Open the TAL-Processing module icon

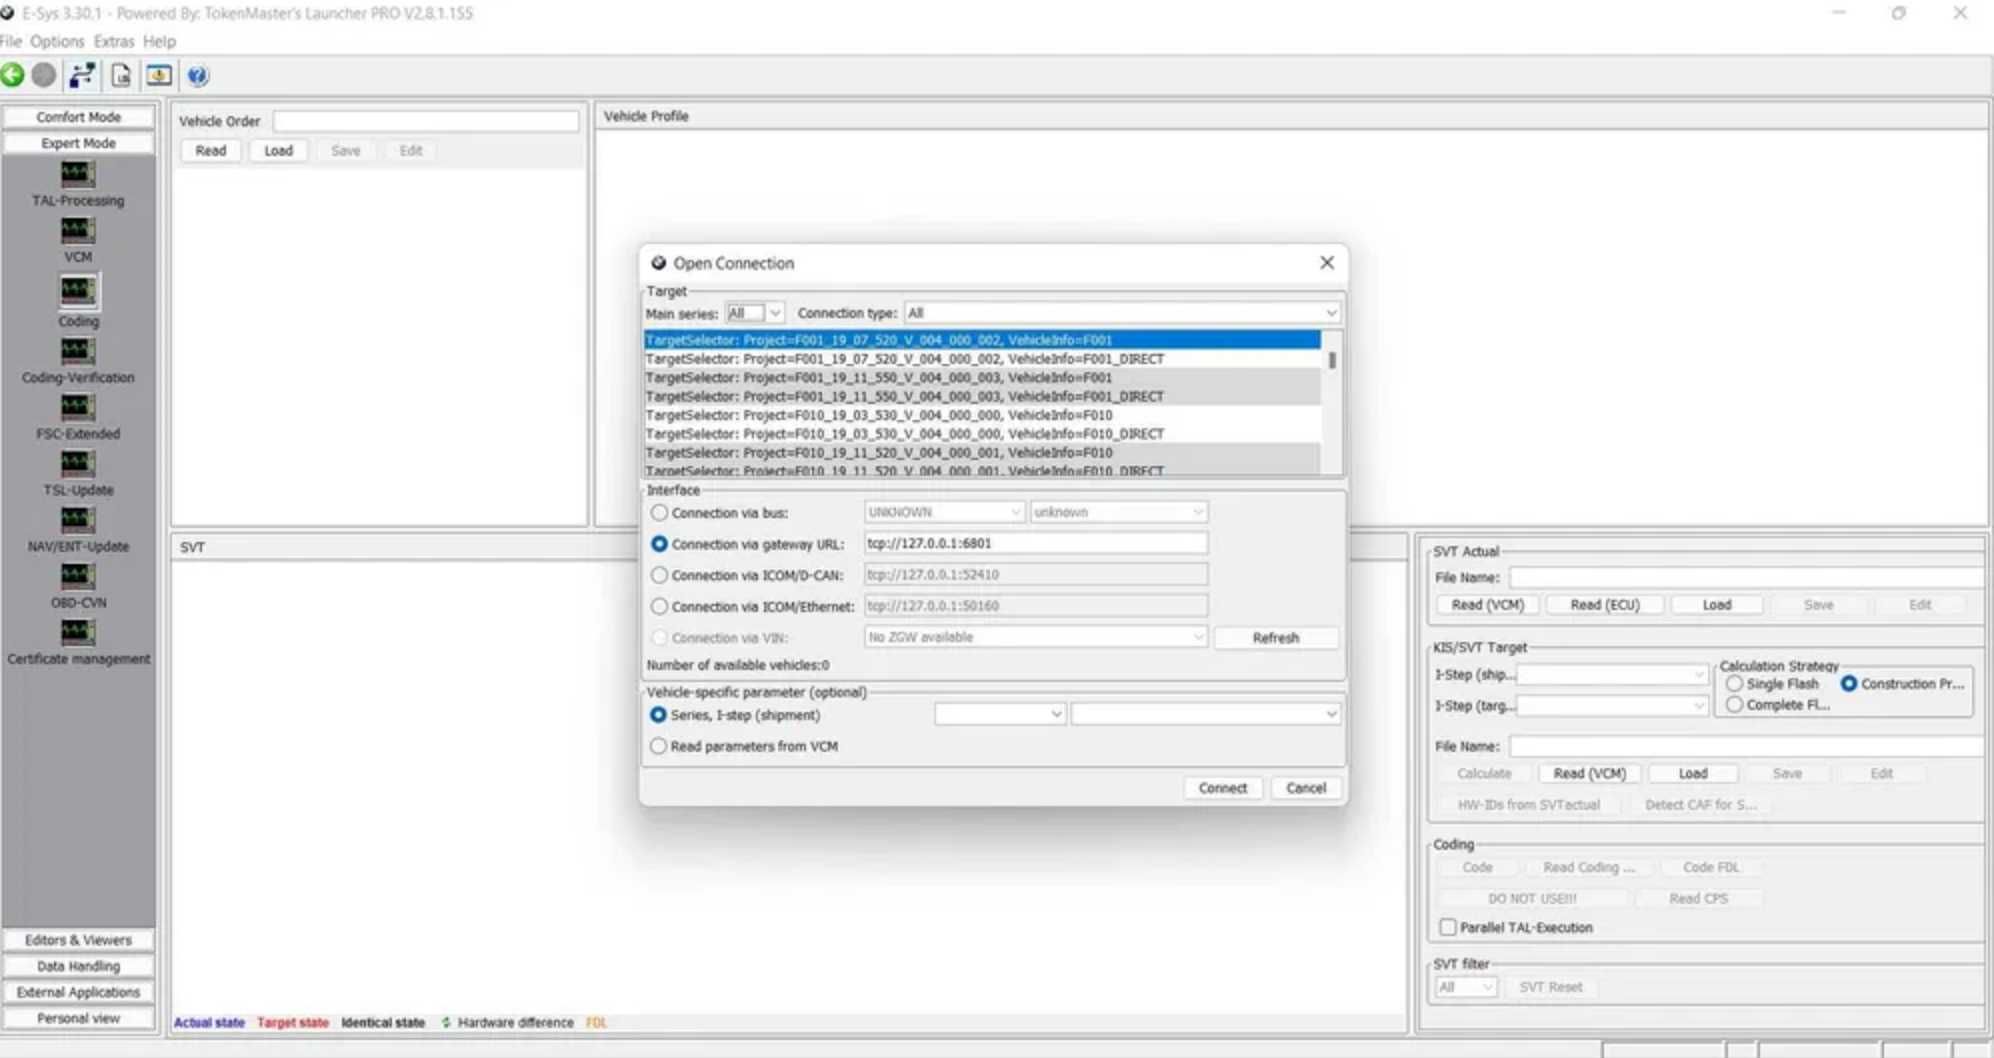[78, 175]
